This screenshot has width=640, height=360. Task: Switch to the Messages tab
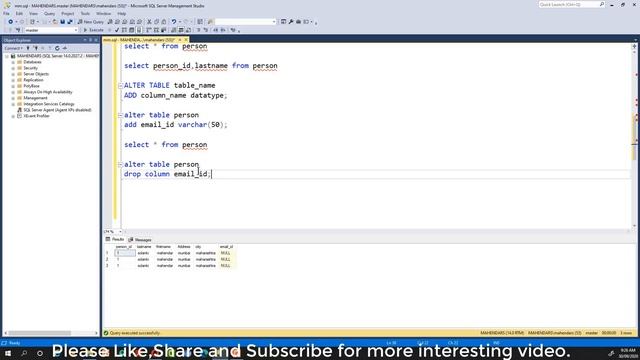140,240
